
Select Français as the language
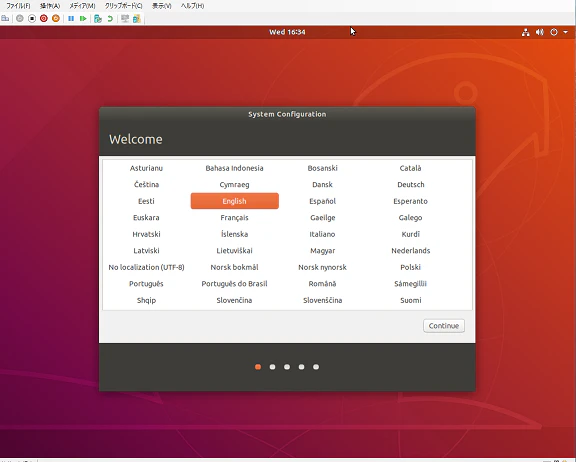pos(234,218)
